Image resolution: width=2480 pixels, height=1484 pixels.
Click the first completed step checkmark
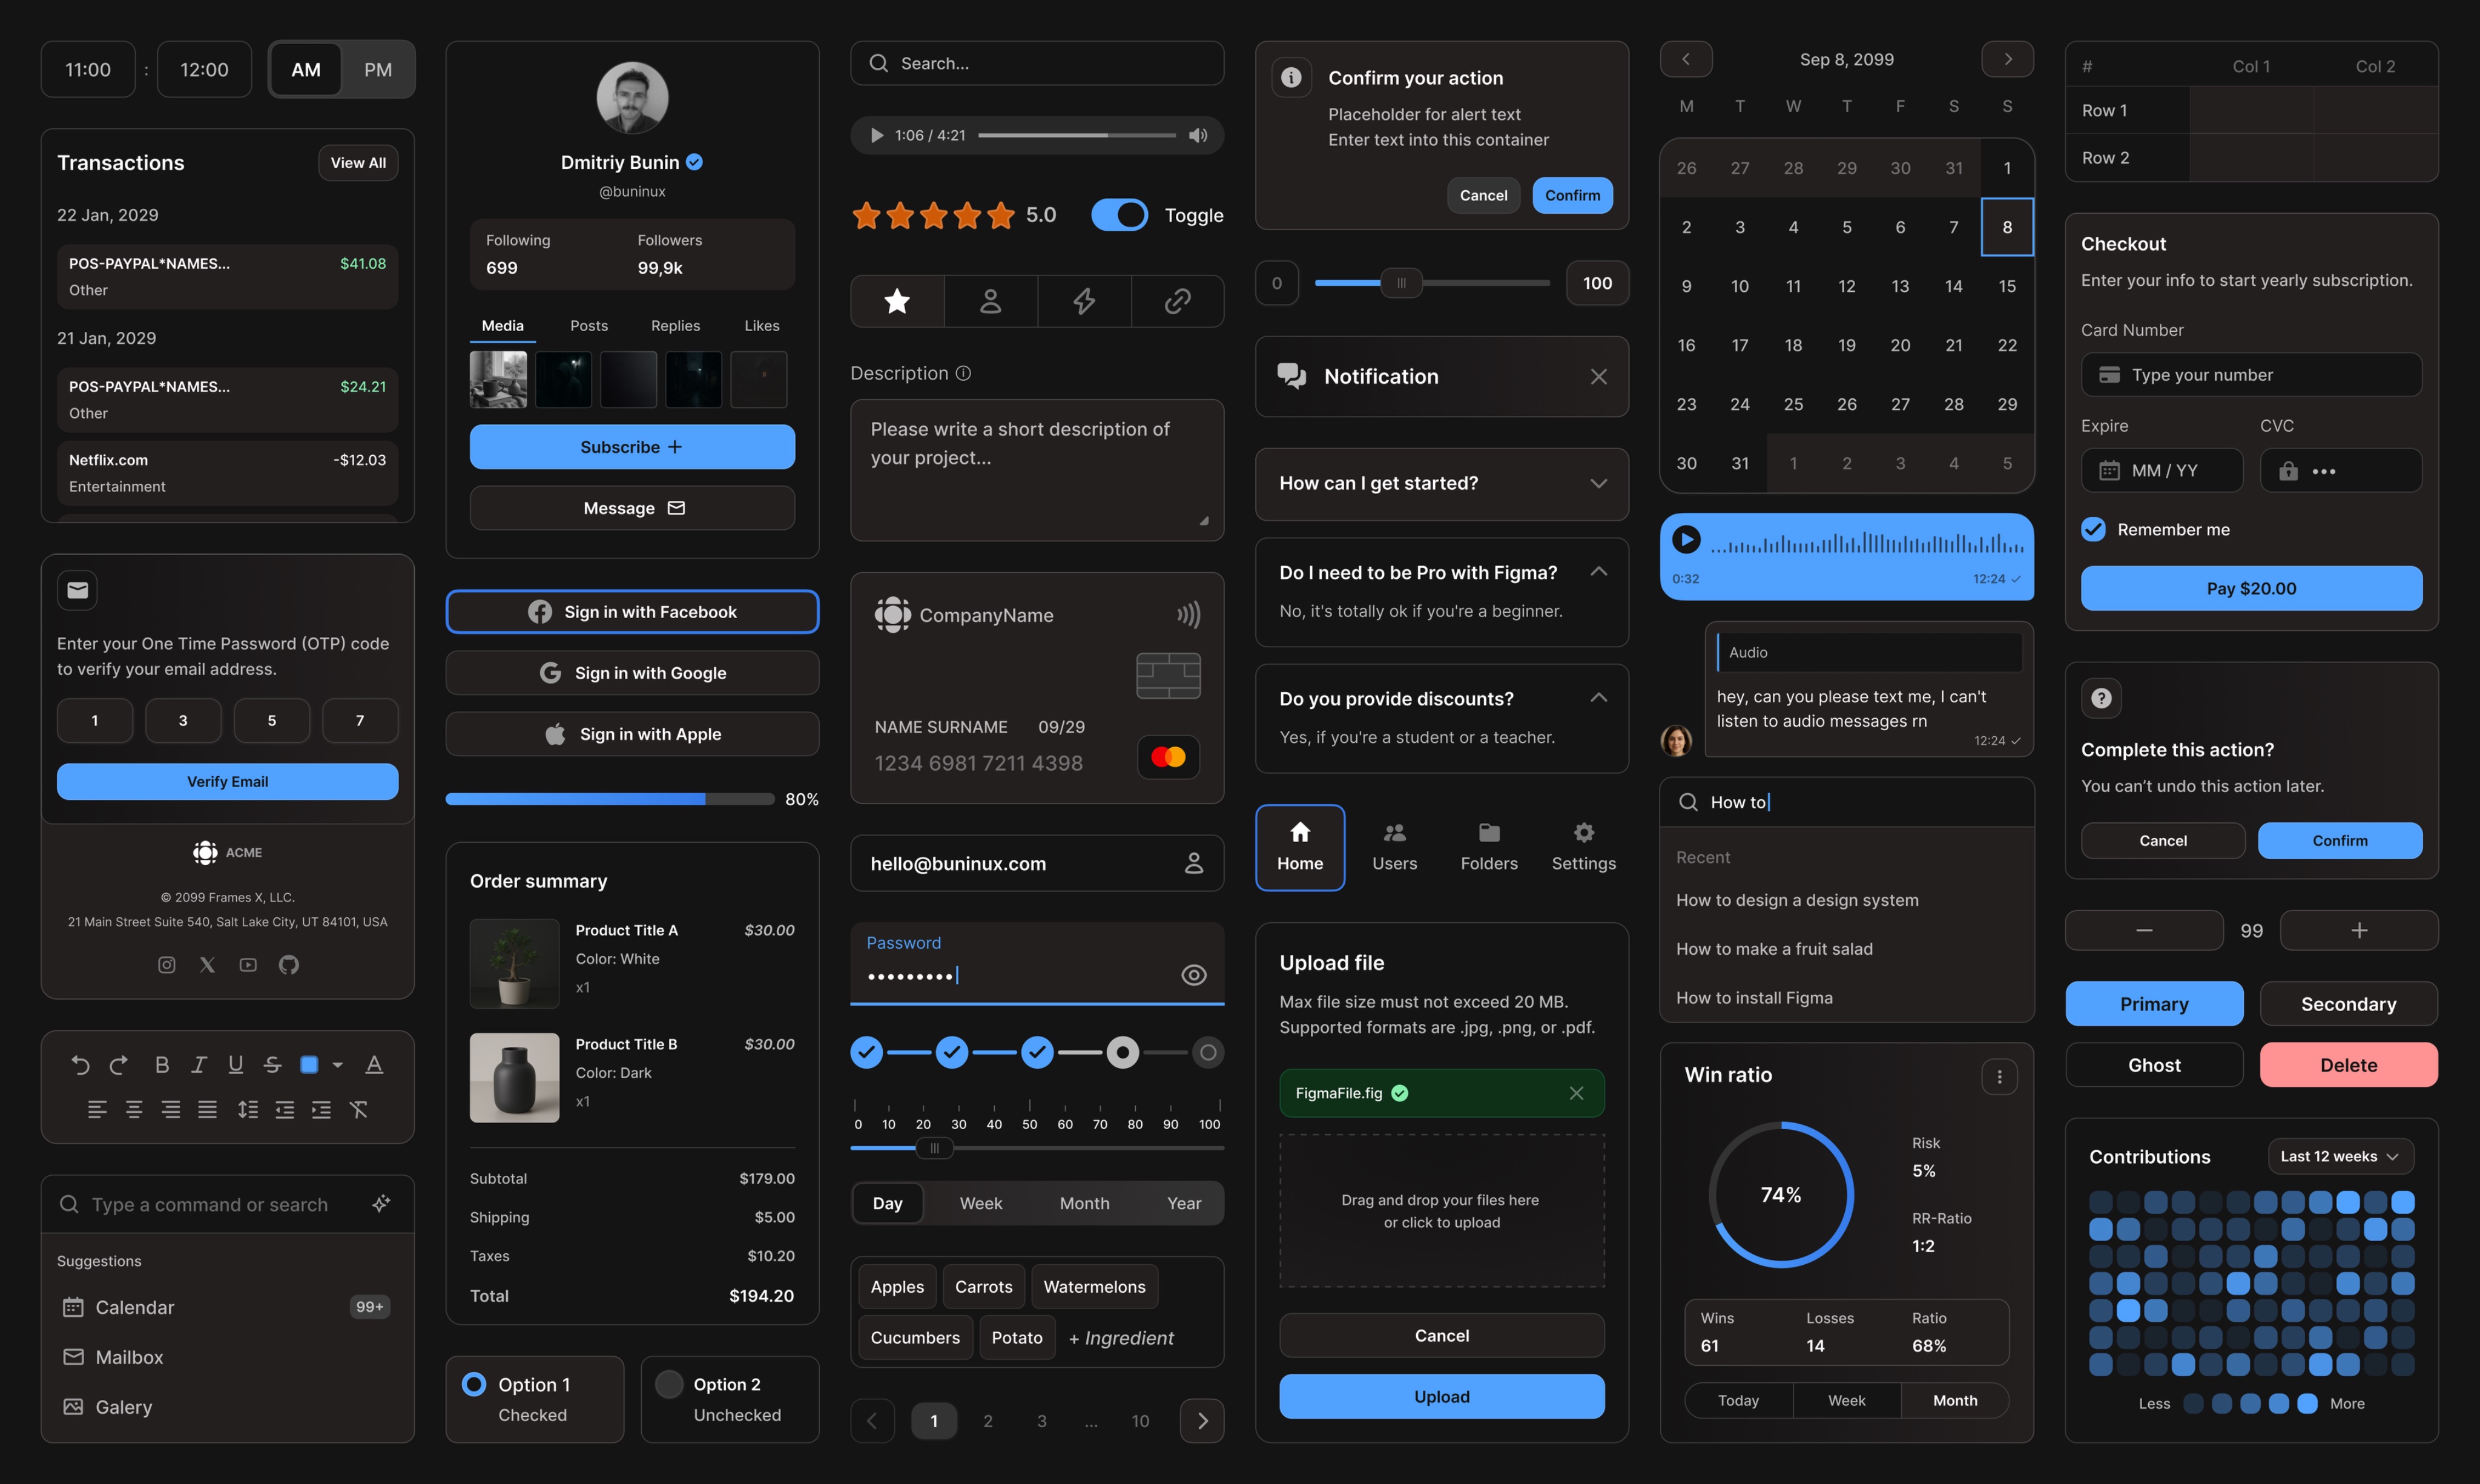coord(866,1052)
